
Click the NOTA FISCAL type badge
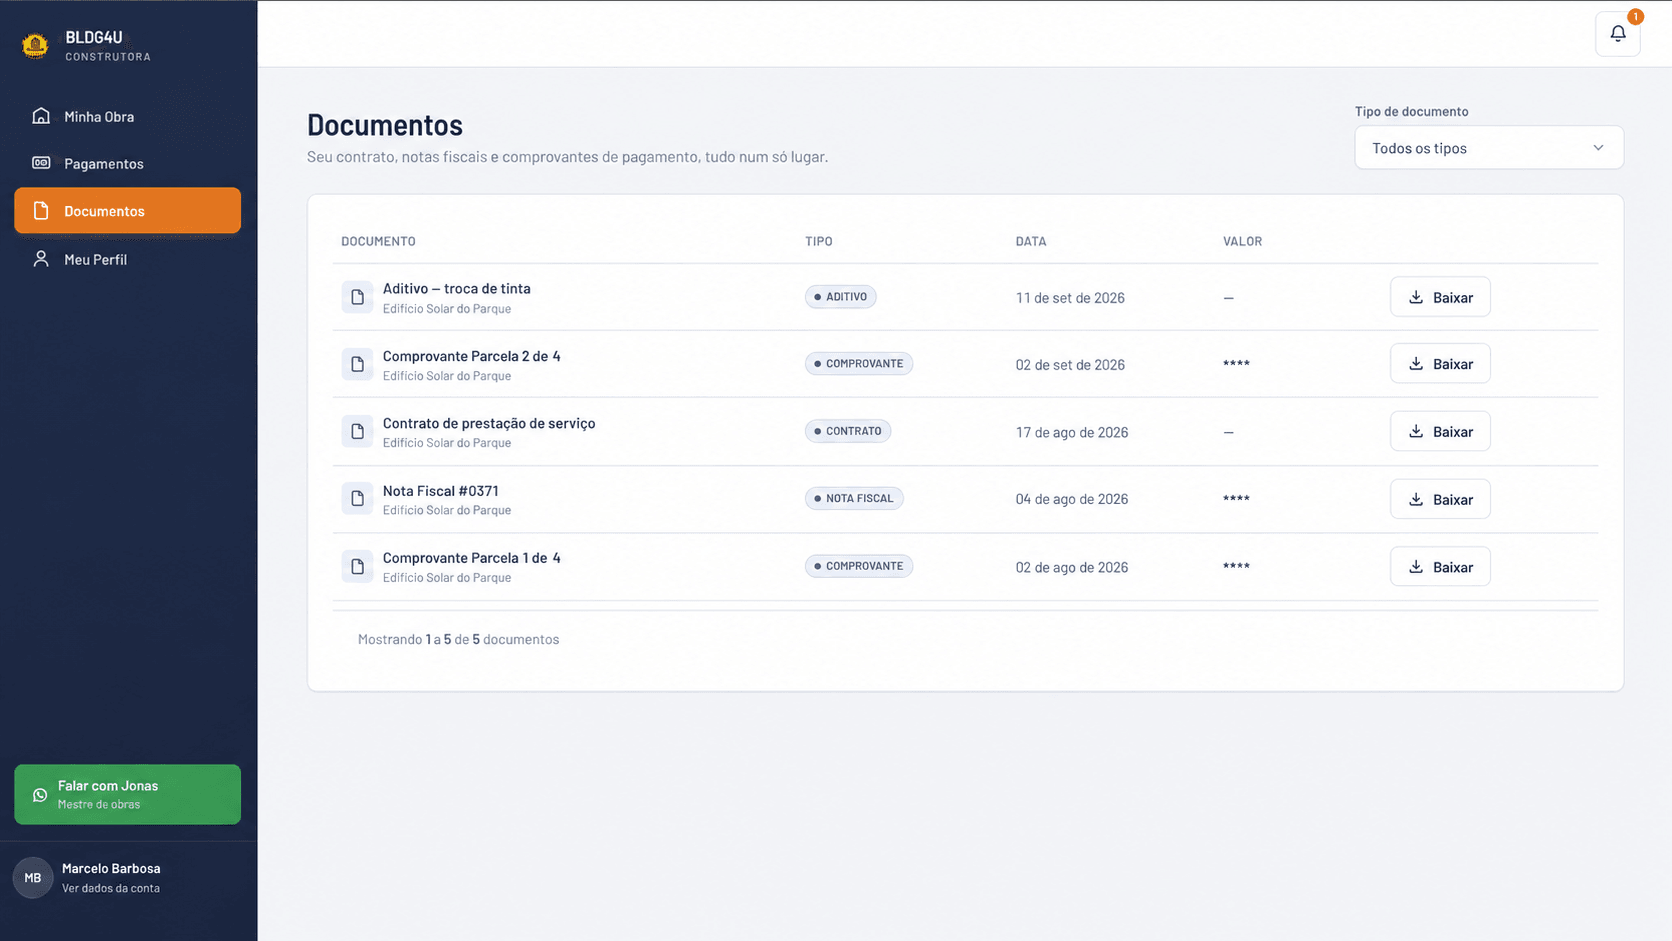pos(854,498)
